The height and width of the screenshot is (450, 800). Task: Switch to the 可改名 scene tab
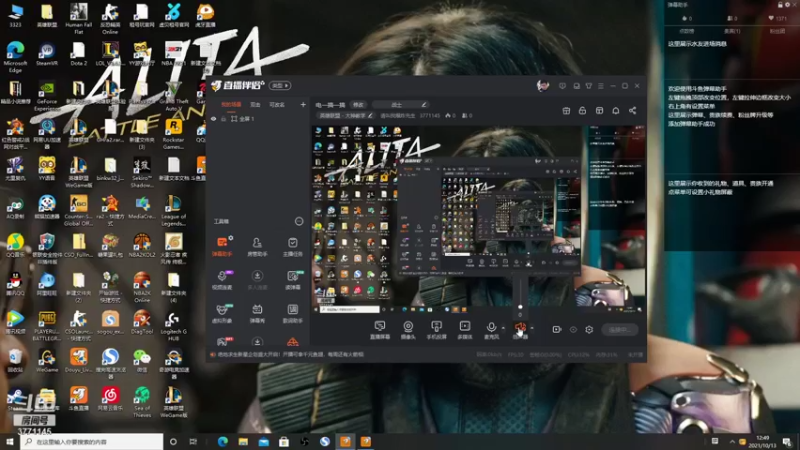click(x=277, y=105)
